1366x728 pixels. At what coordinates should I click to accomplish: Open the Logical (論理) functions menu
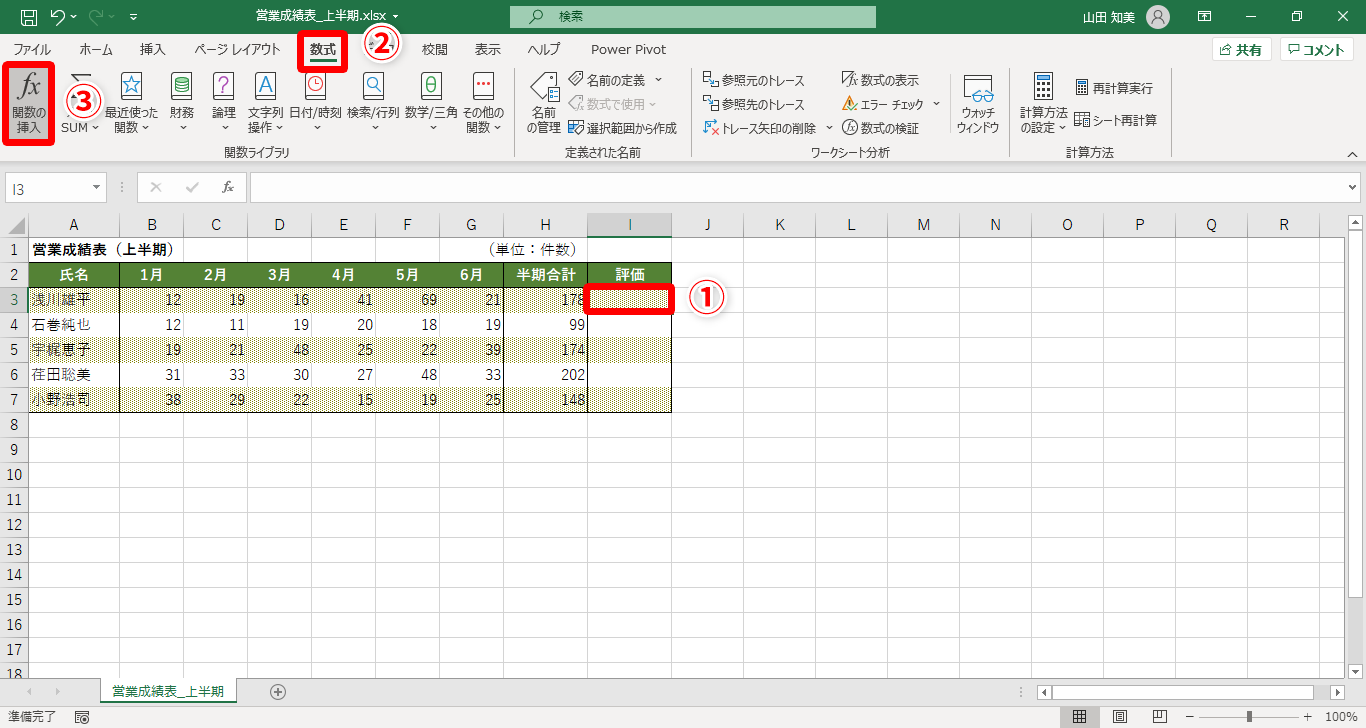[224, 104]
